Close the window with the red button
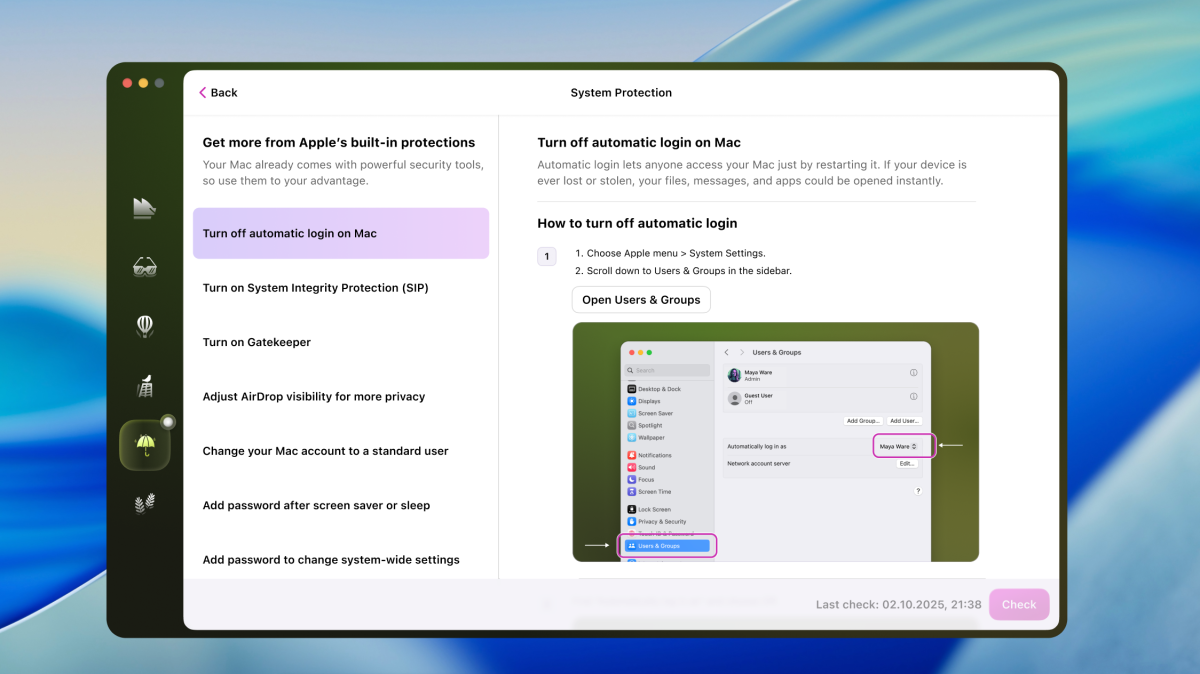 (127, 83)
